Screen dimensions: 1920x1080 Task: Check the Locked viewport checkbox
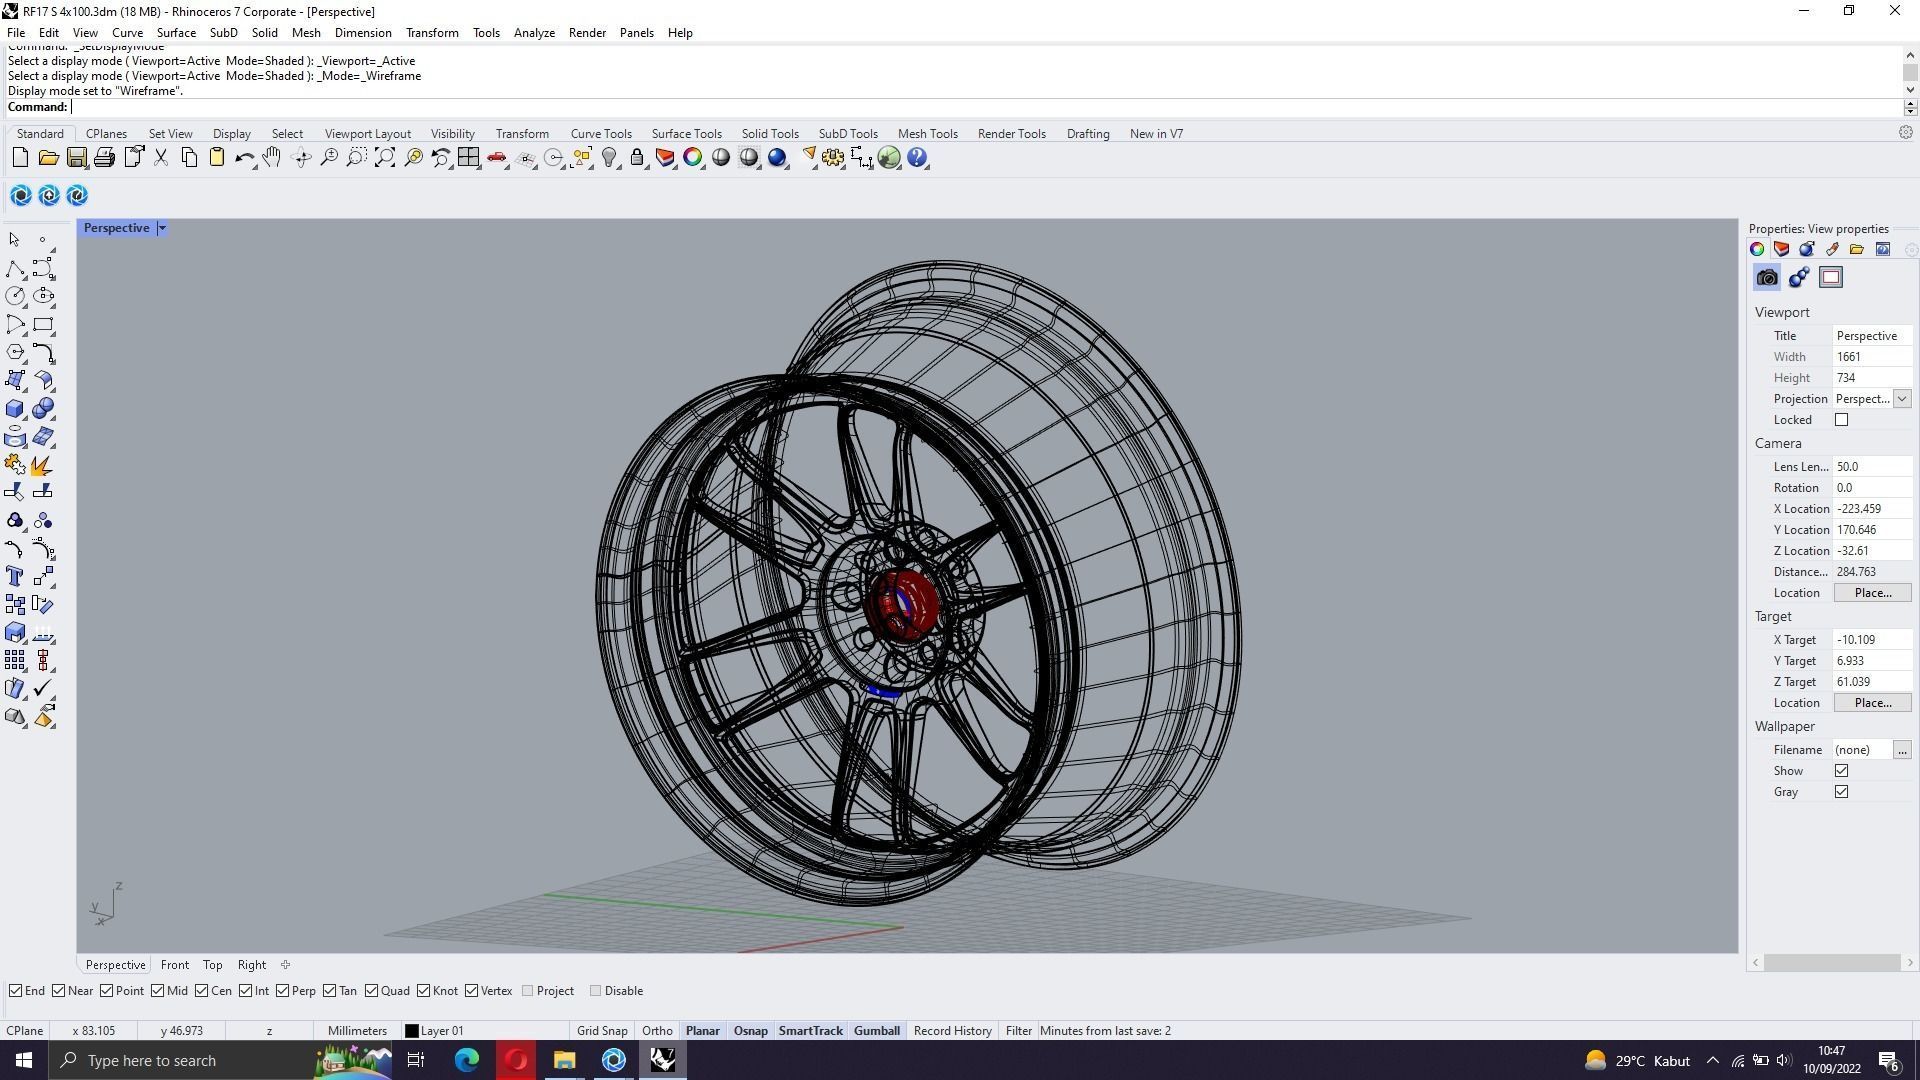tap(1841, 420)
